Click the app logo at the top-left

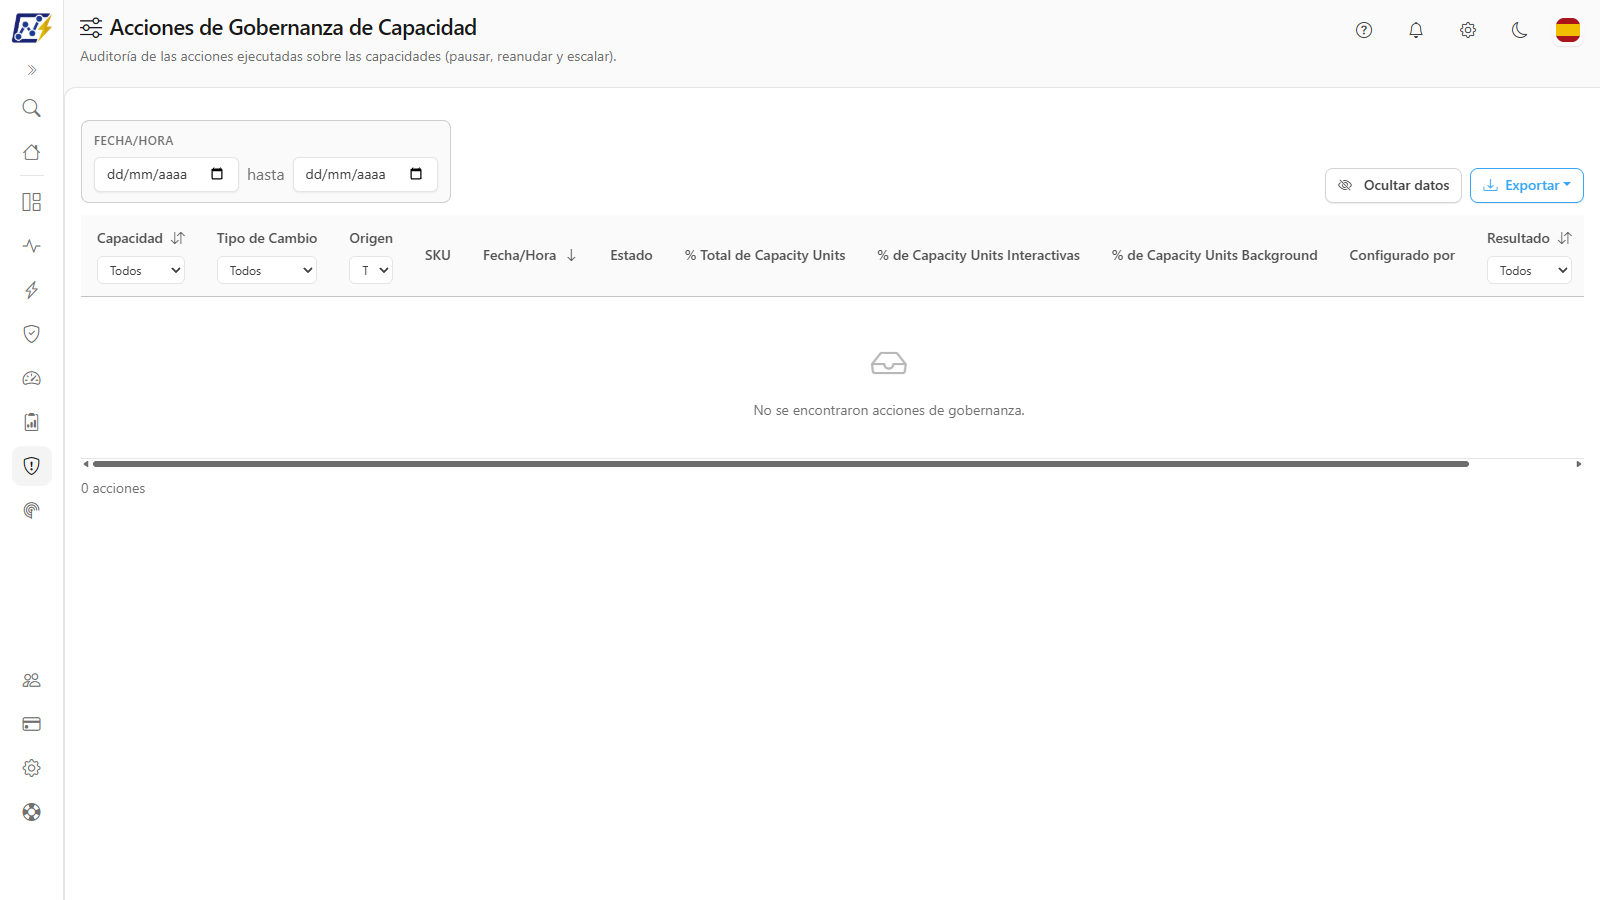pos(32,28)
